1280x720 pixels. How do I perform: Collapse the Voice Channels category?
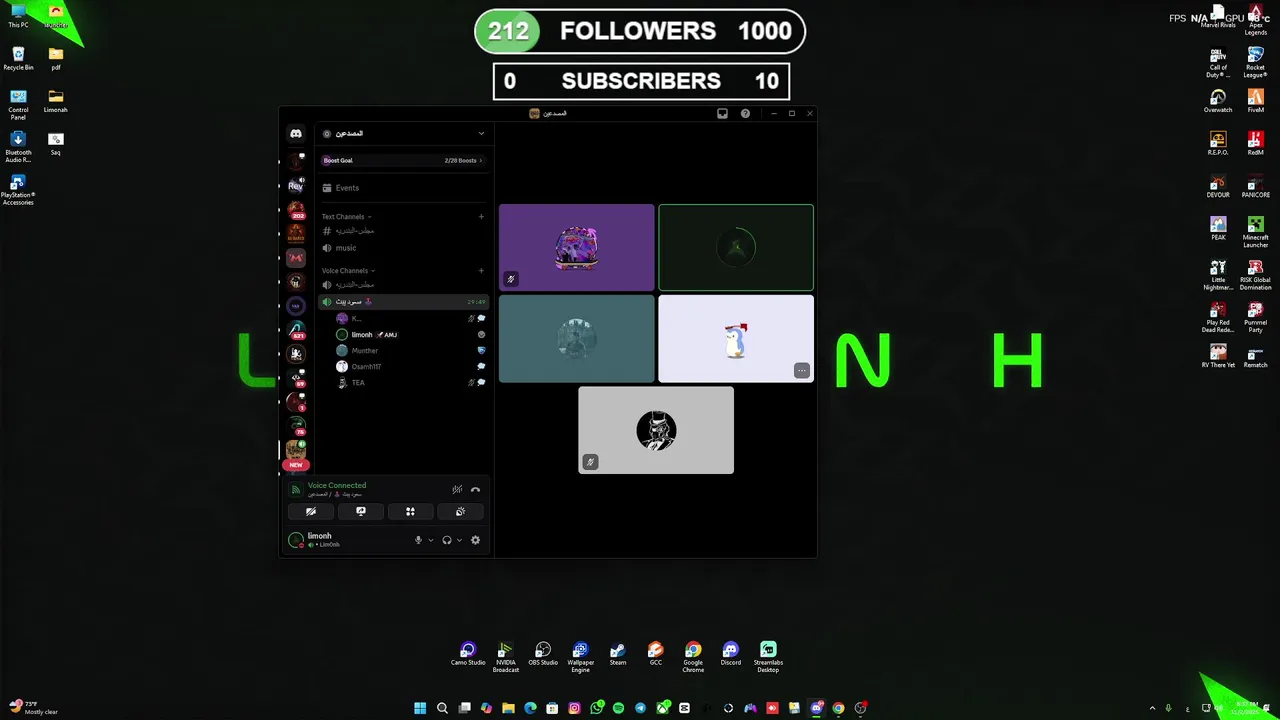(348, 270)
